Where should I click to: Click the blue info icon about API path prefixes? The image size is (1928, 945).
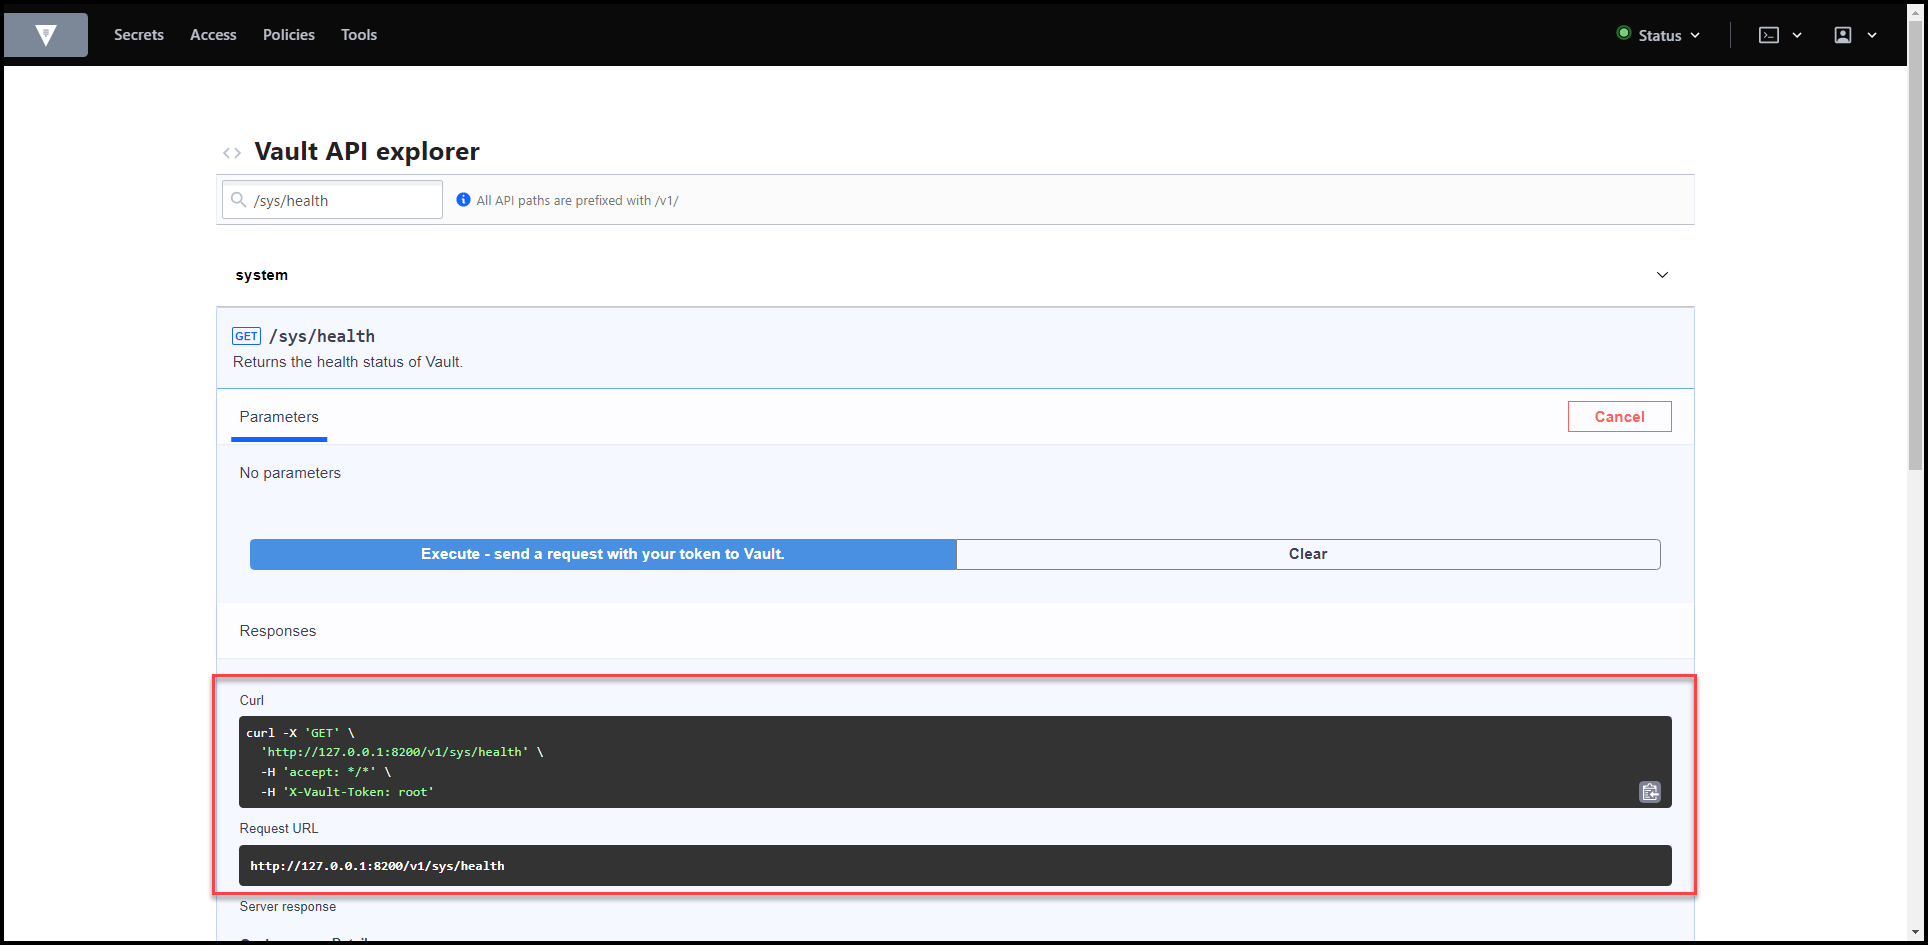coord(463,200)
